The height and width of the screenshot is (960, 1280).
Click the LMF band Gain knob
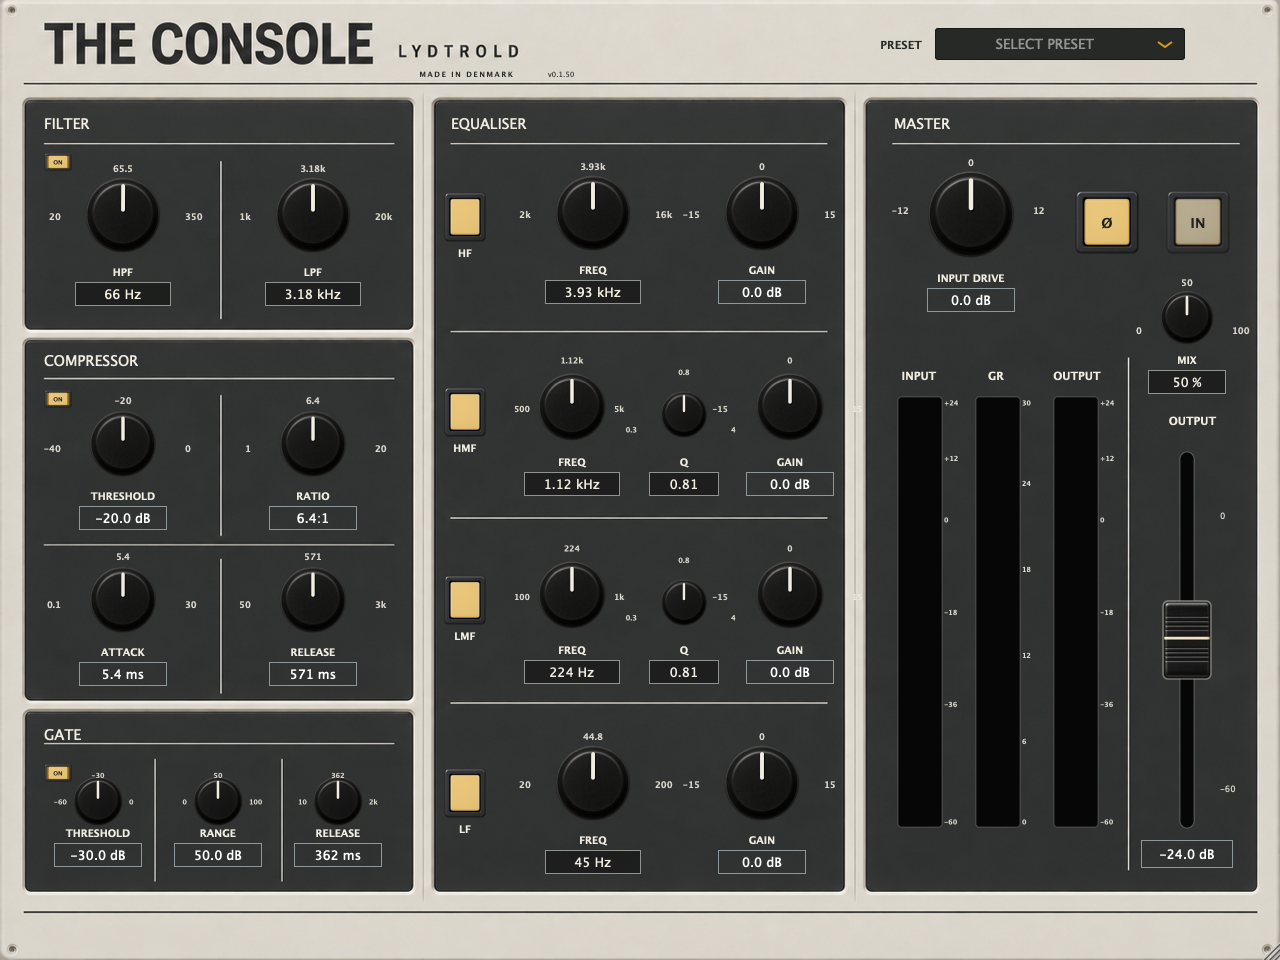tap(790, 594)
